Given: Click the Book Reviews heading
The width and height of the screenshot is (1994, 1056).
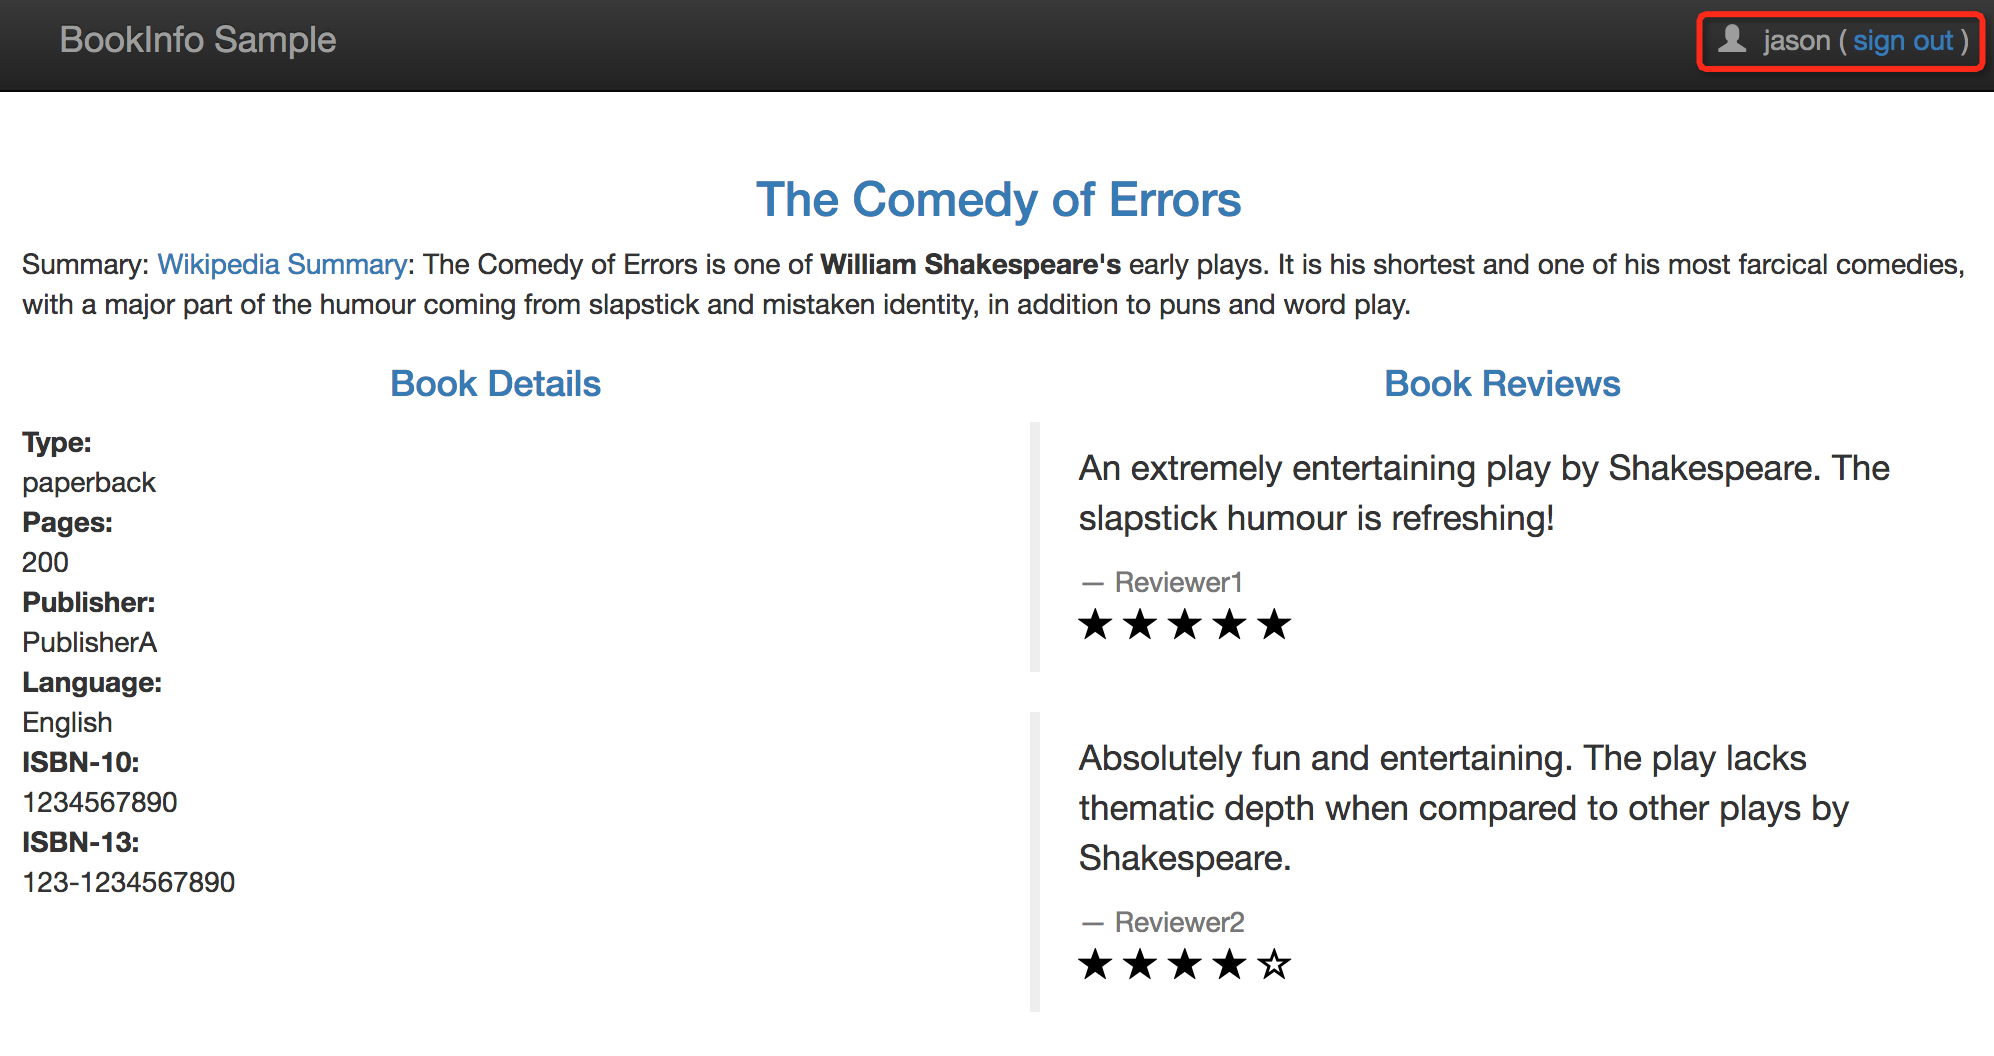Looking at the screenshot, I should click(x=1502, y=384).
